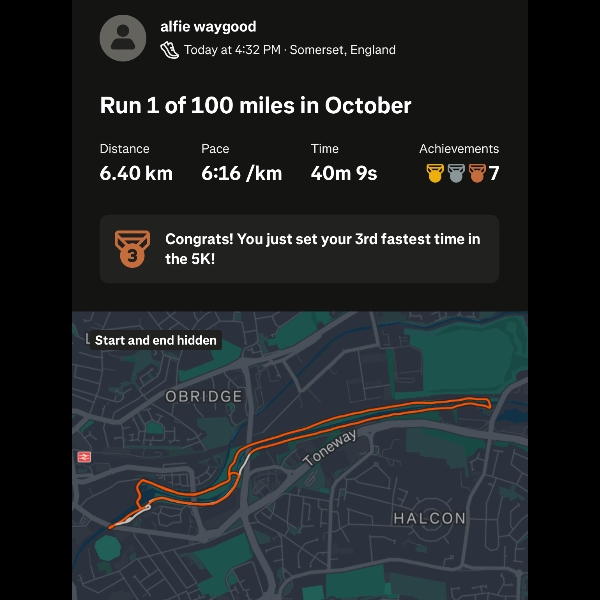
Task: Click the "Start and end hidden" label
Action: pyautogui.click(x=155, y=340)
